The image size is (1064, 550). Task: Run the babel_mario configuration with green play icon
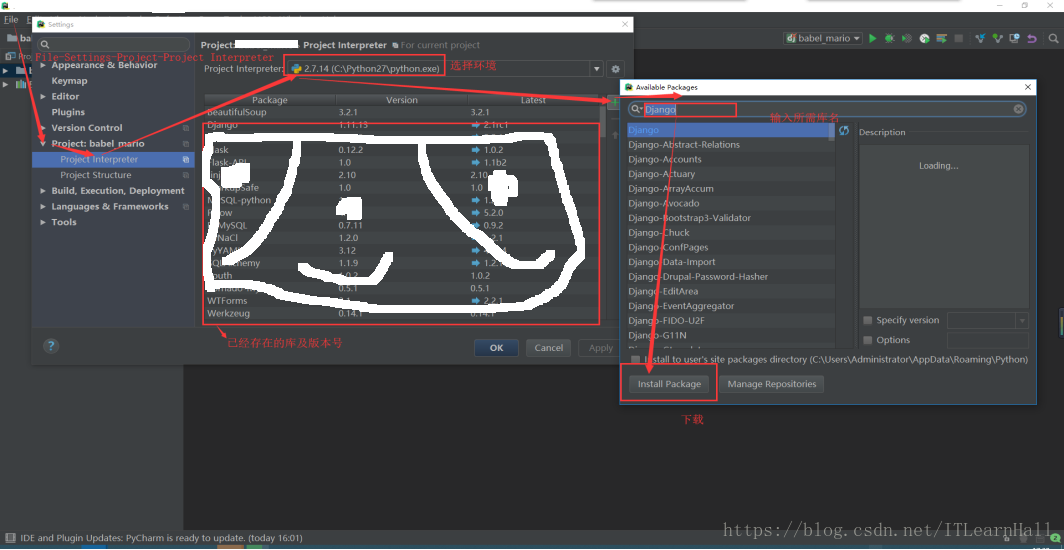pyautogui.click(x=873, y=39)
